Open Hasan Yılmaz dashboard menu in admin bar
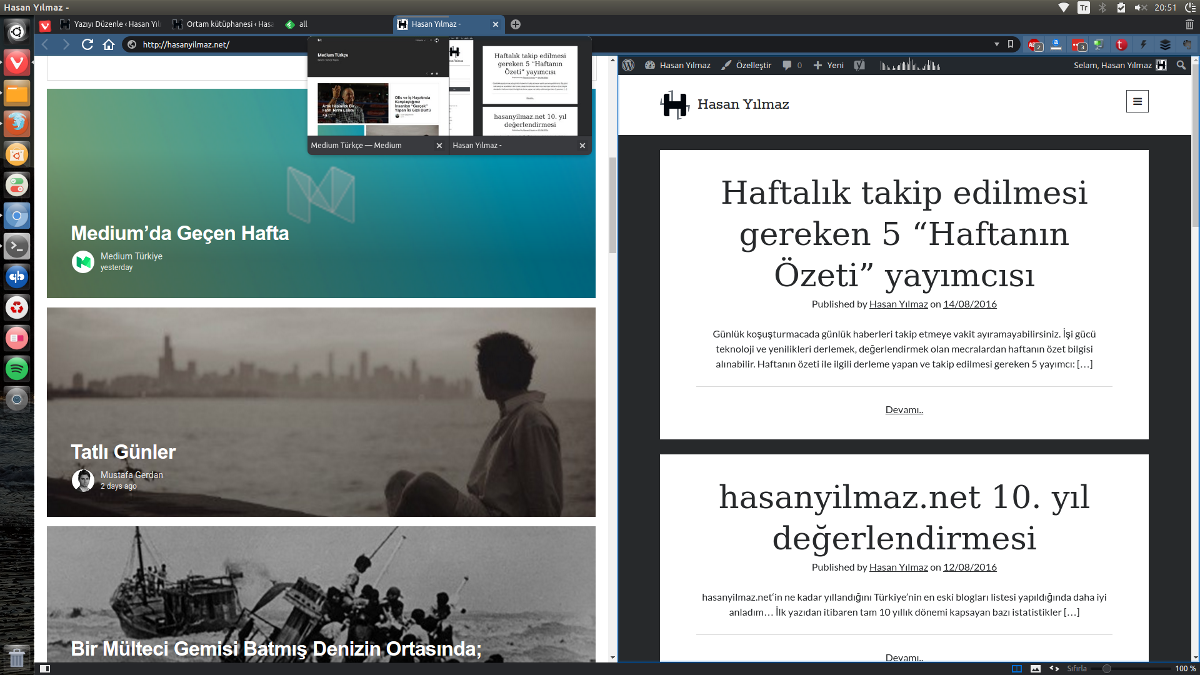Screen dimensions: 1200x675 [x=677, y=65]
